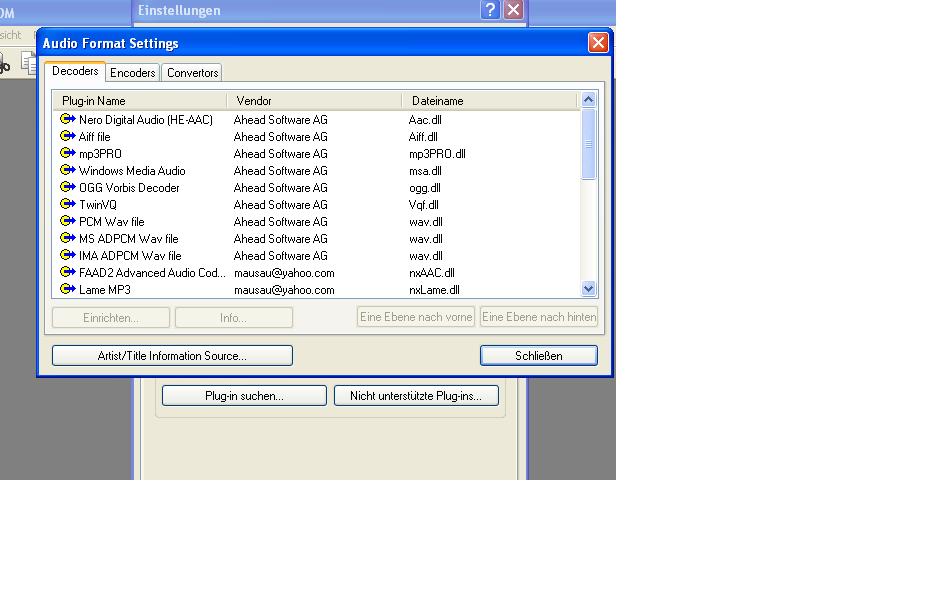Click the Windows Media Audio plug-in icon
951x610 pixels.
click(67, 170)
